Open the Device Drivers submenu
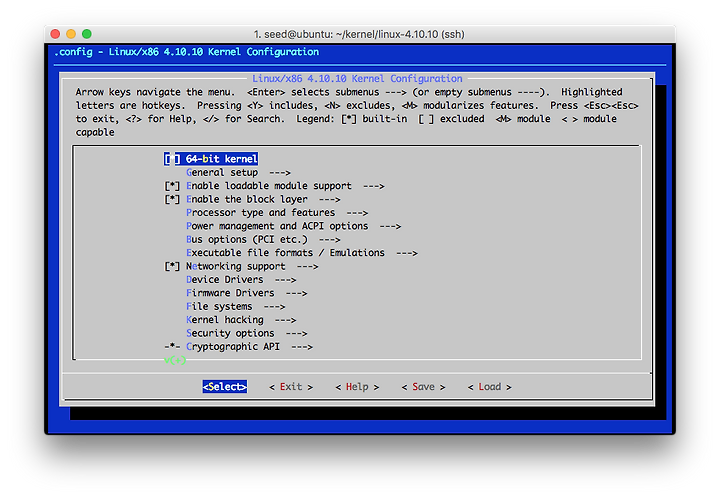Image resolution: width=720 pixels, height=498 pixels. pos(241,280)
